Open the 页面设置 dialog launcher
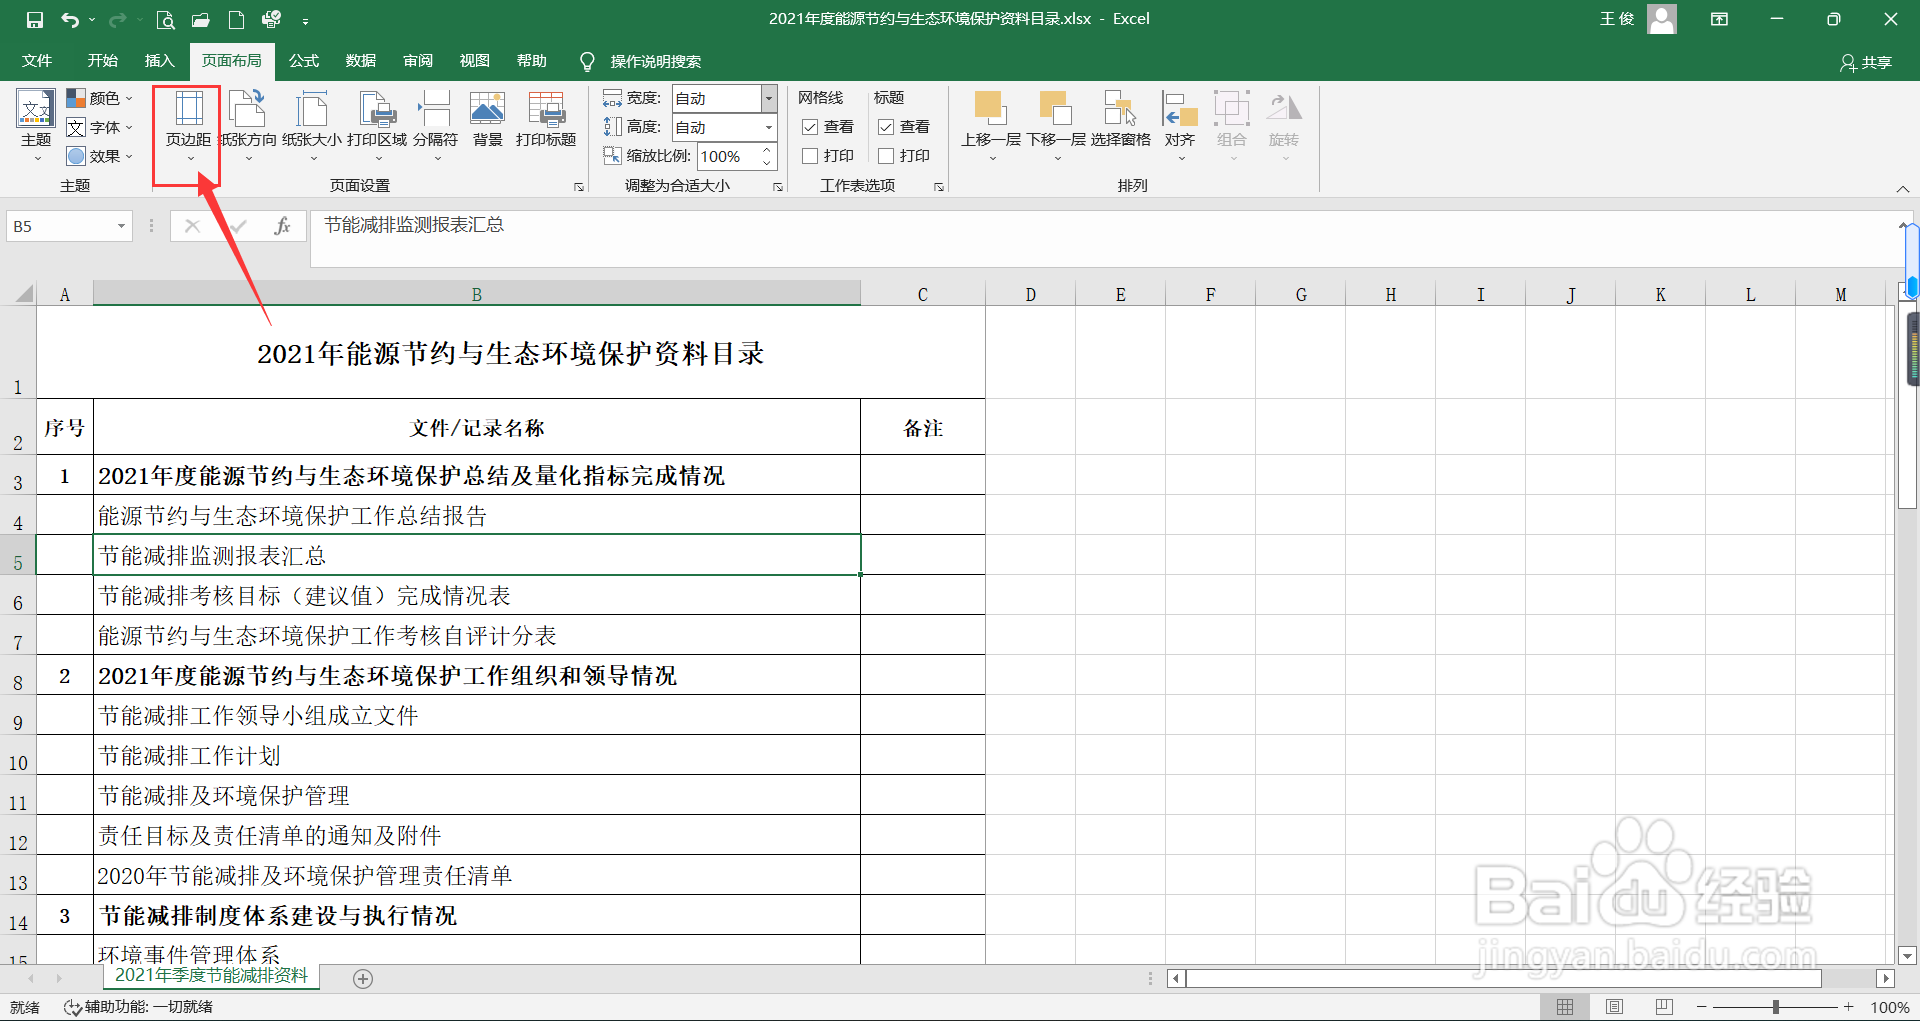Image resolution: width=1920 pixels, height=1021 pixels. pyautogui.click(x=578, y=185)
